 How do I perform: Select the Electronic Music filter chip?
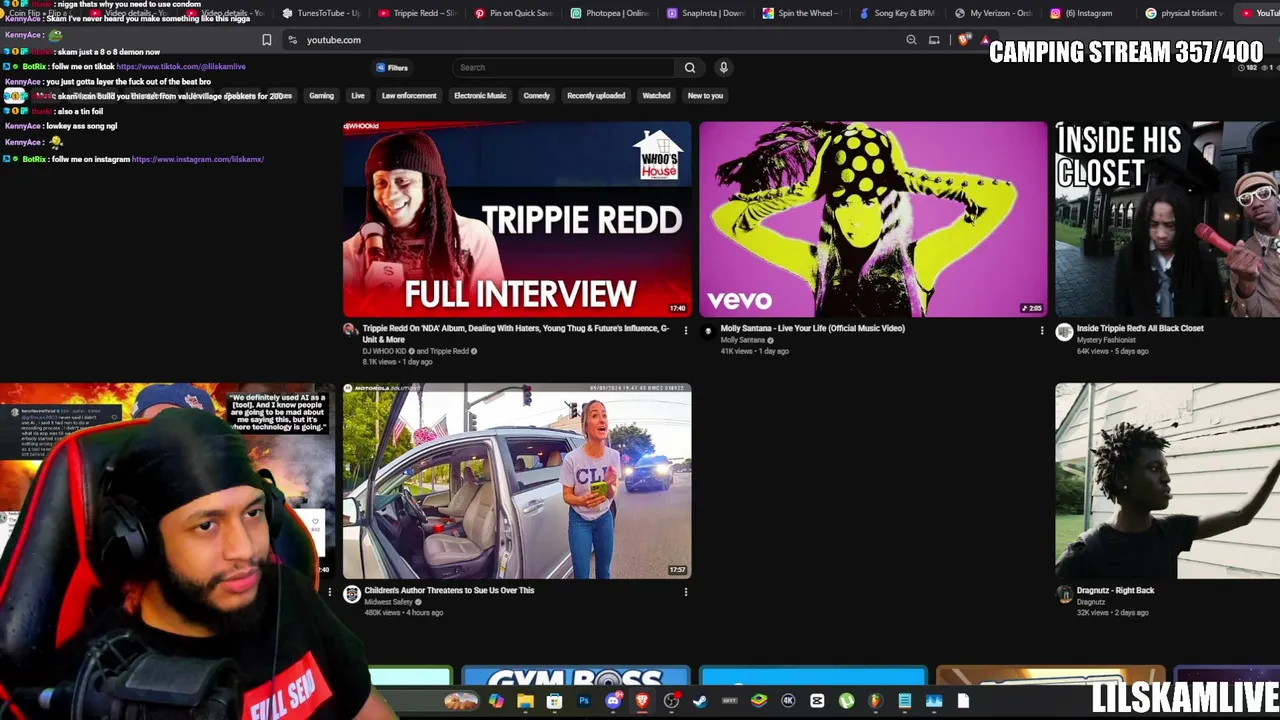(x=480, y=96)
